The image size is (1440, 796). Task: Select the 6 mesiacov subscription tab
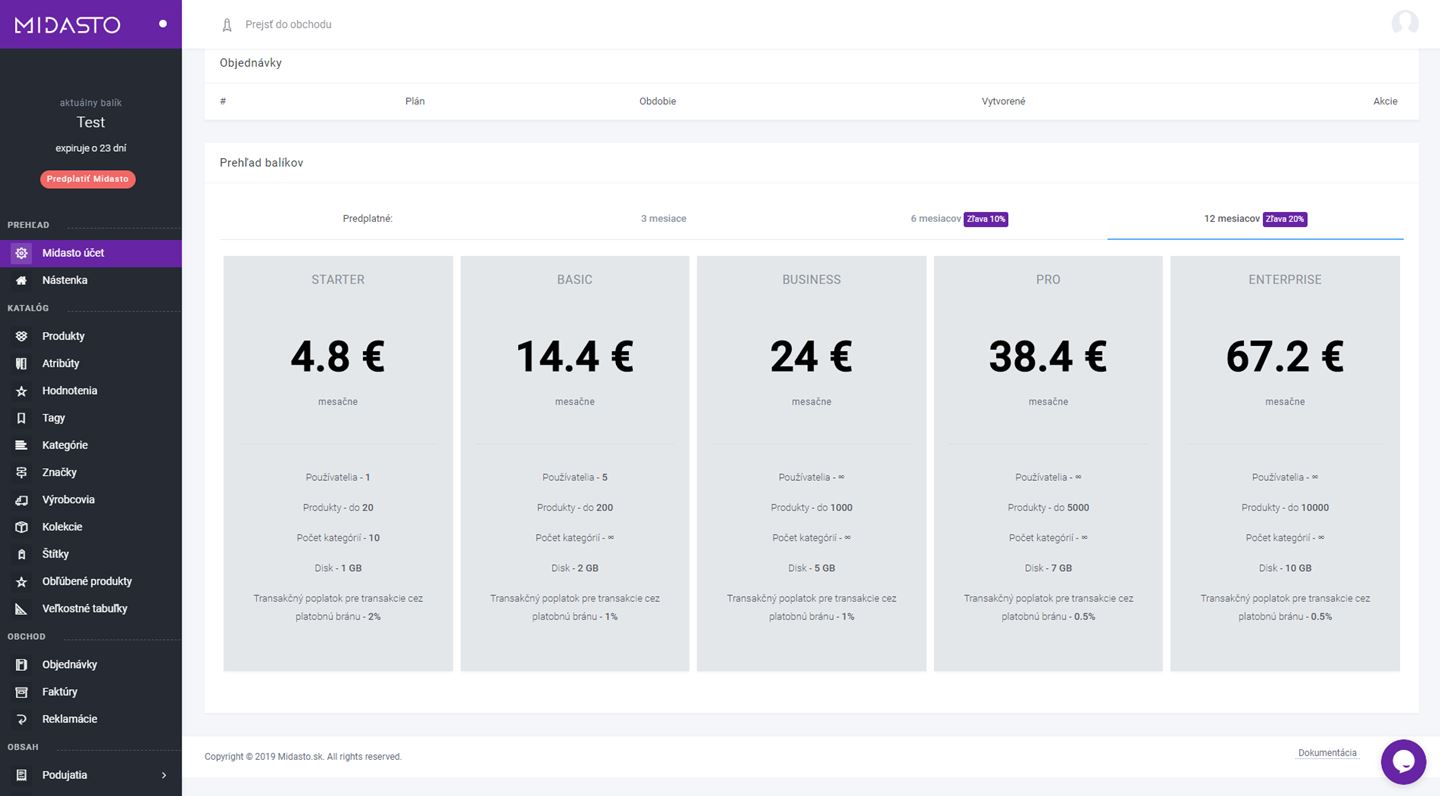pos(958,218)
